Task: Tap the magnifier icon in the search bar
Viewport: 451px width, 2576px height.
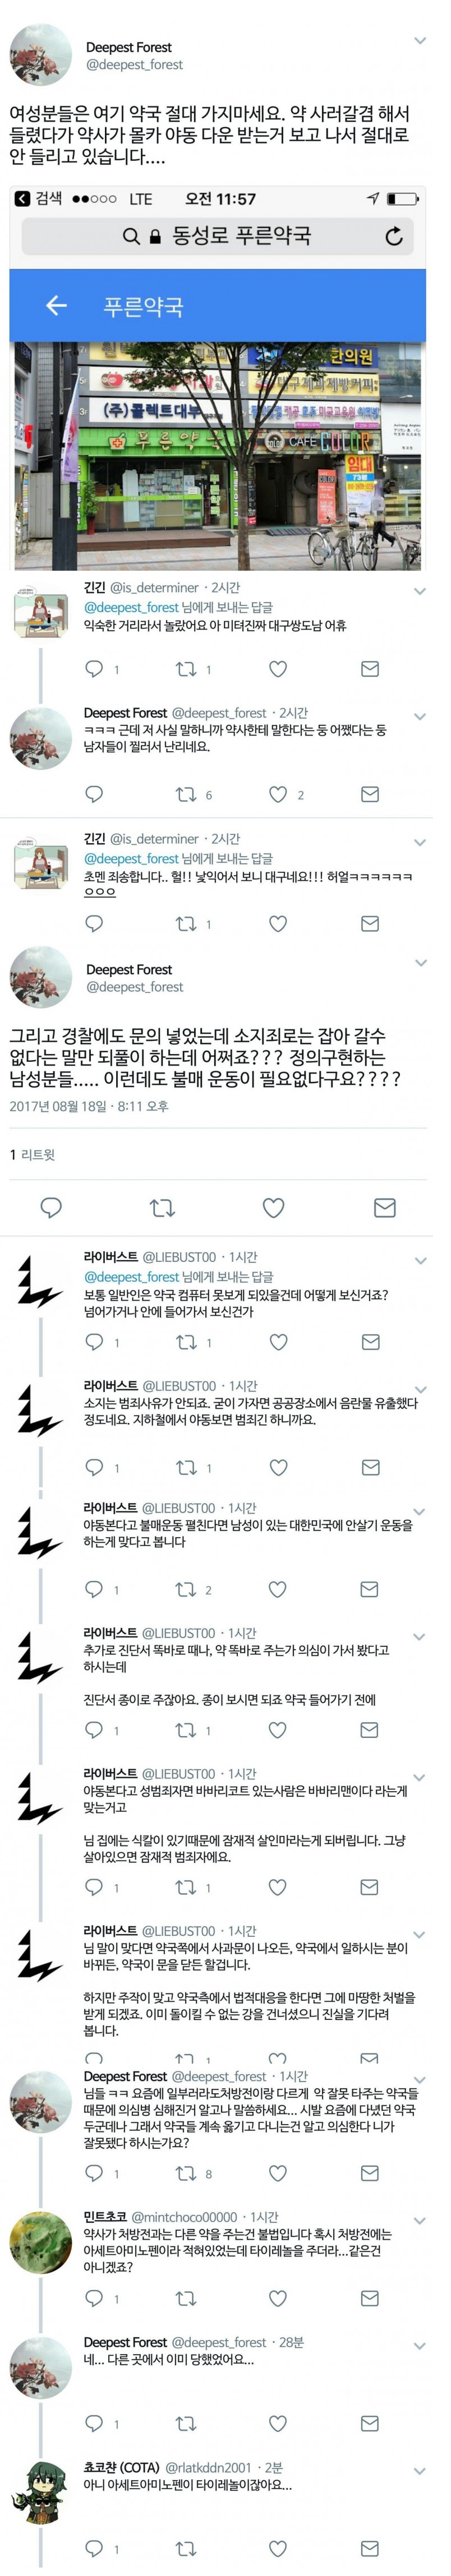Action: coord(131,236)
